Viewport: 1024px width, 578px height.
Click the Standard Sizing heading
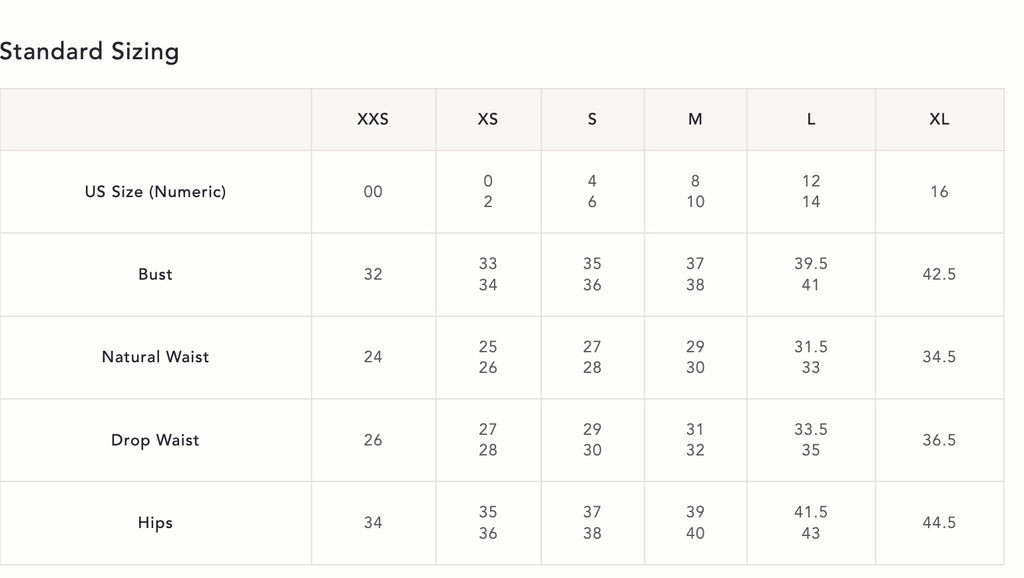click(x=89, y=51)
